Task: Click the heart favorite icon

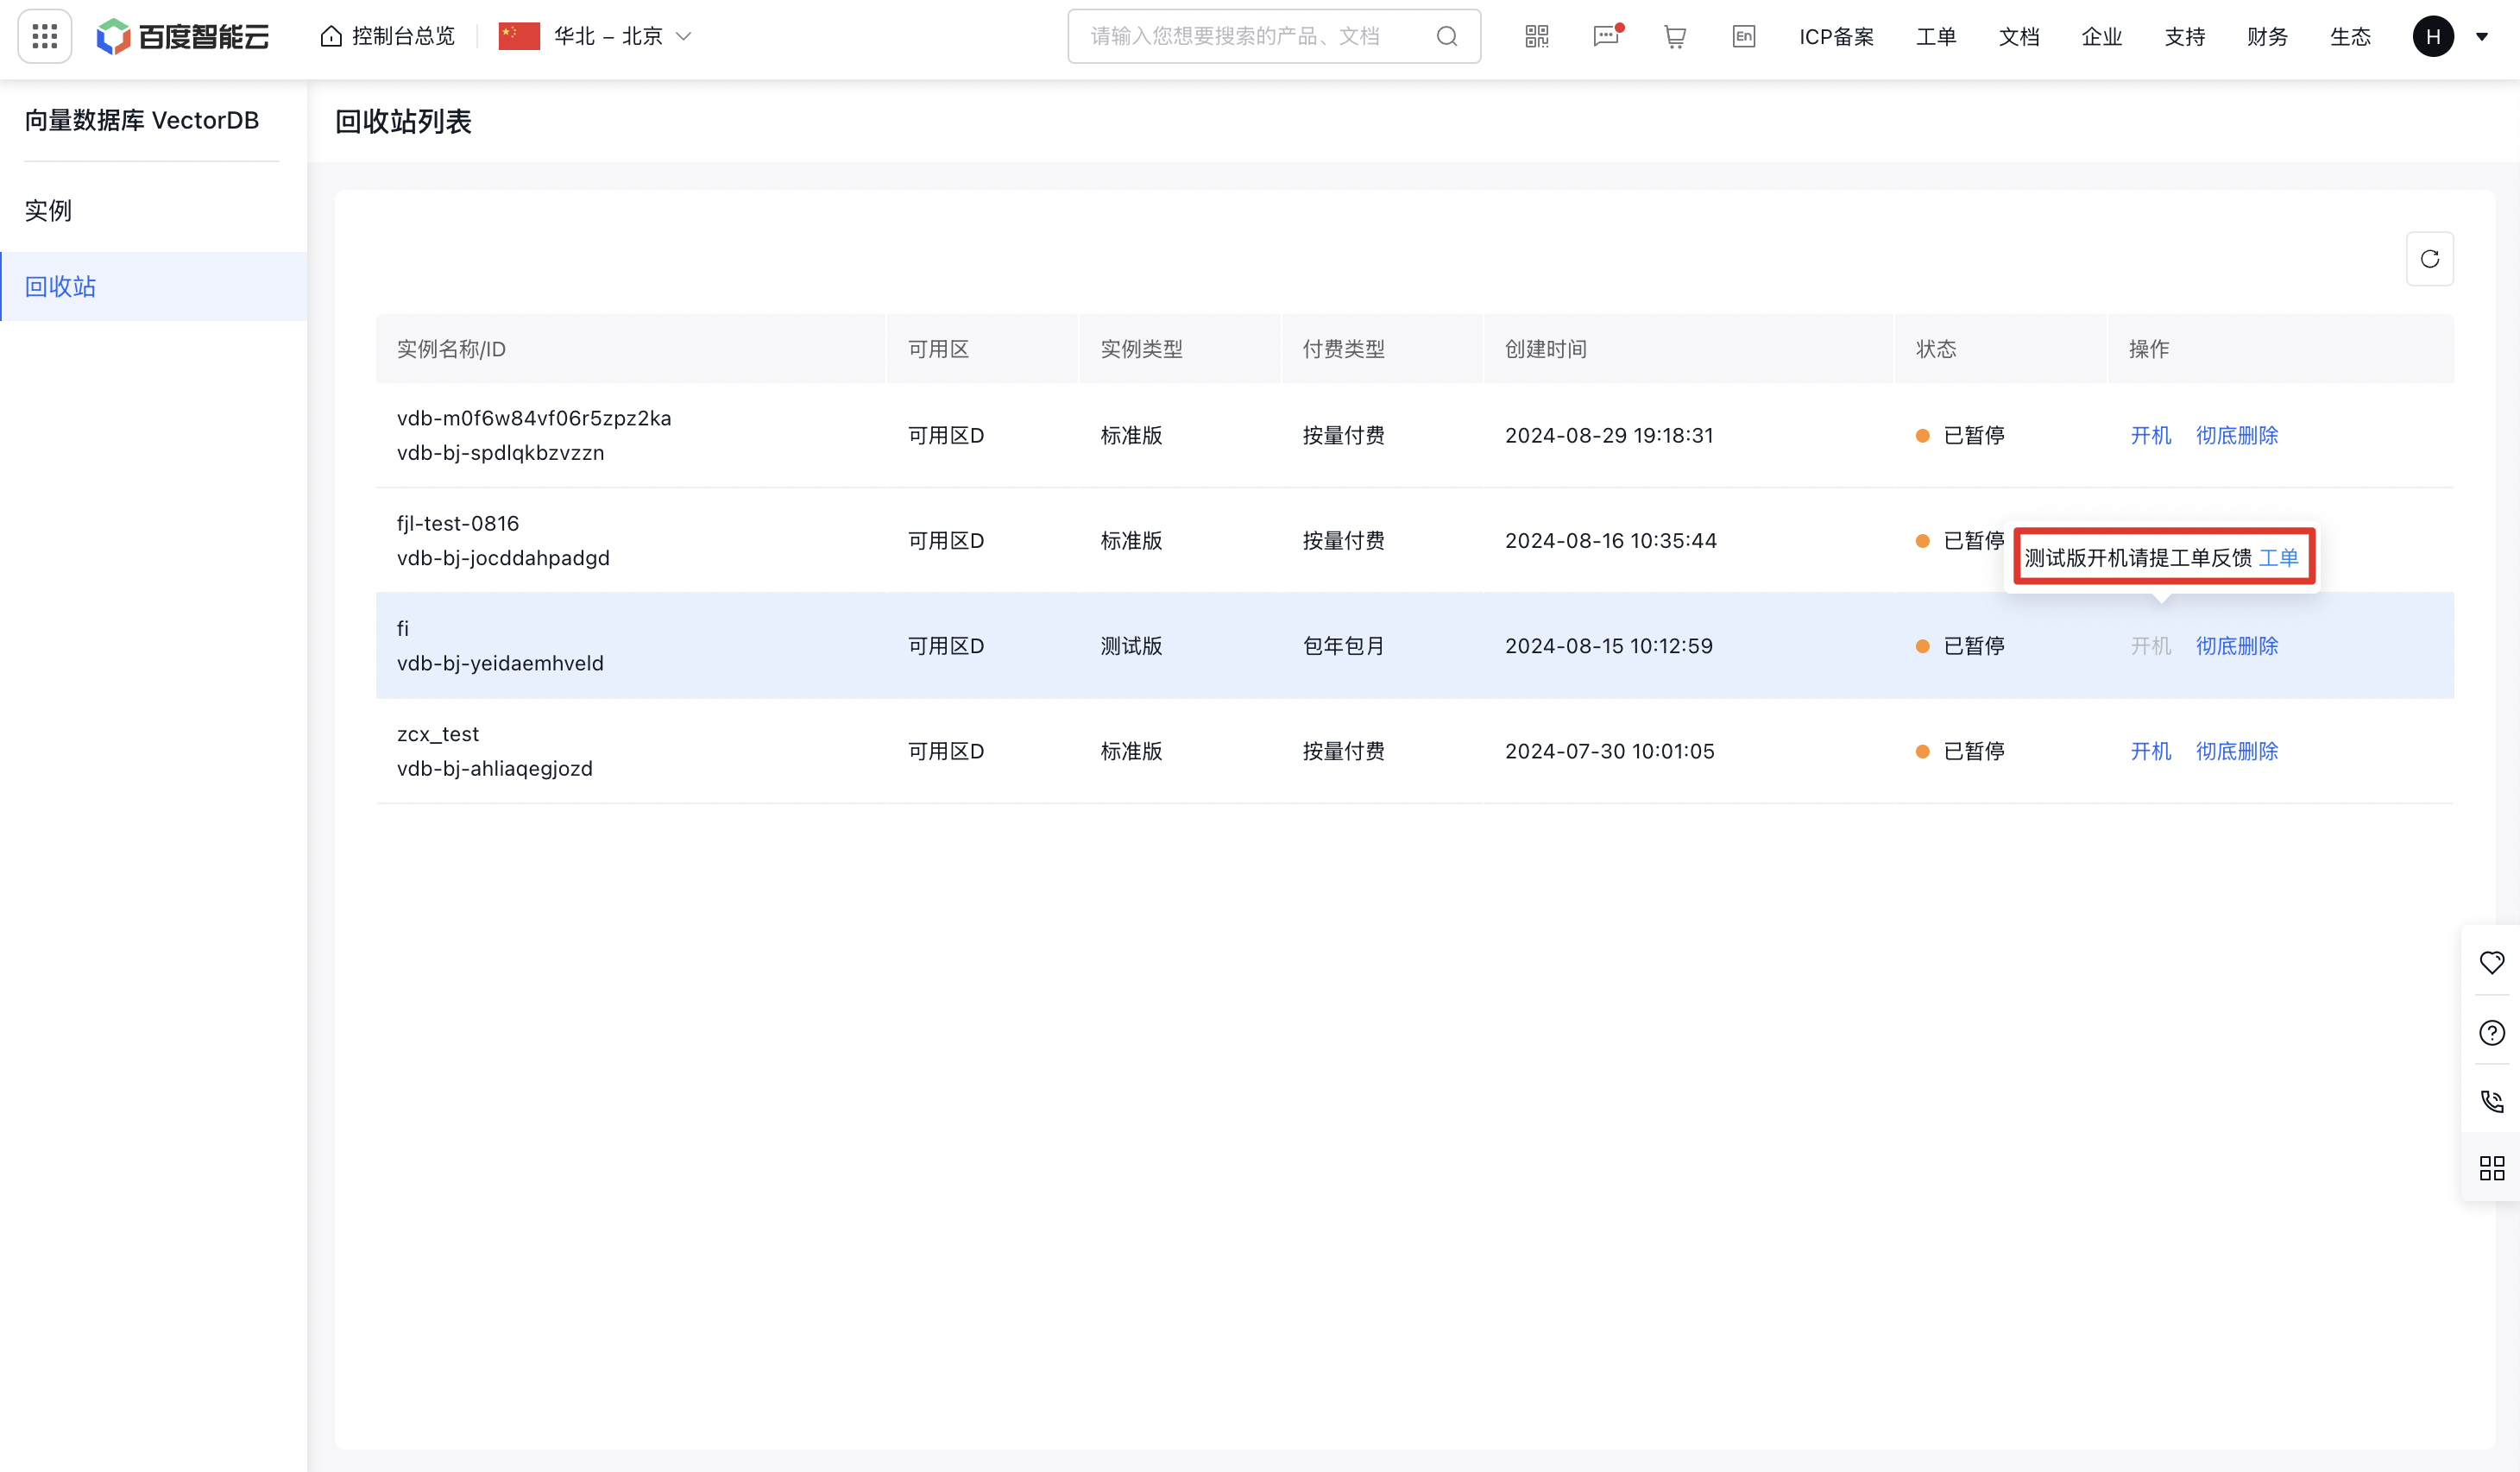Action: tap(2491, 962)
